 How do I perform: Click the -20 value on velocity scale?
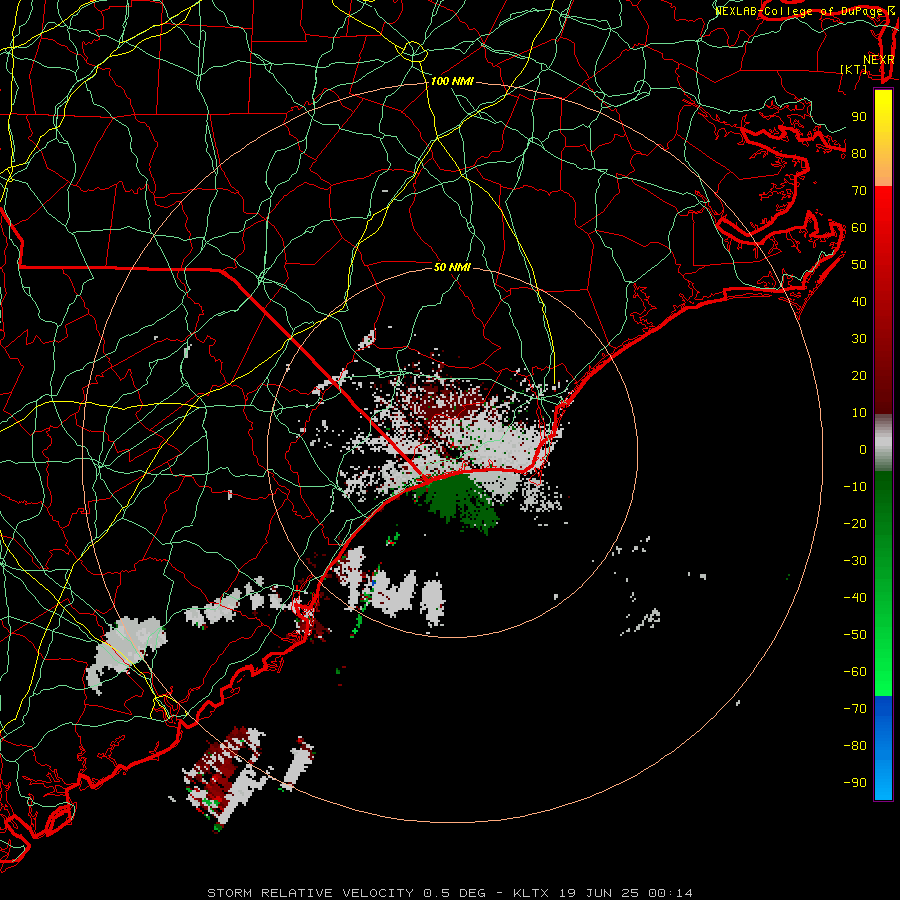(x=855, y=523)
